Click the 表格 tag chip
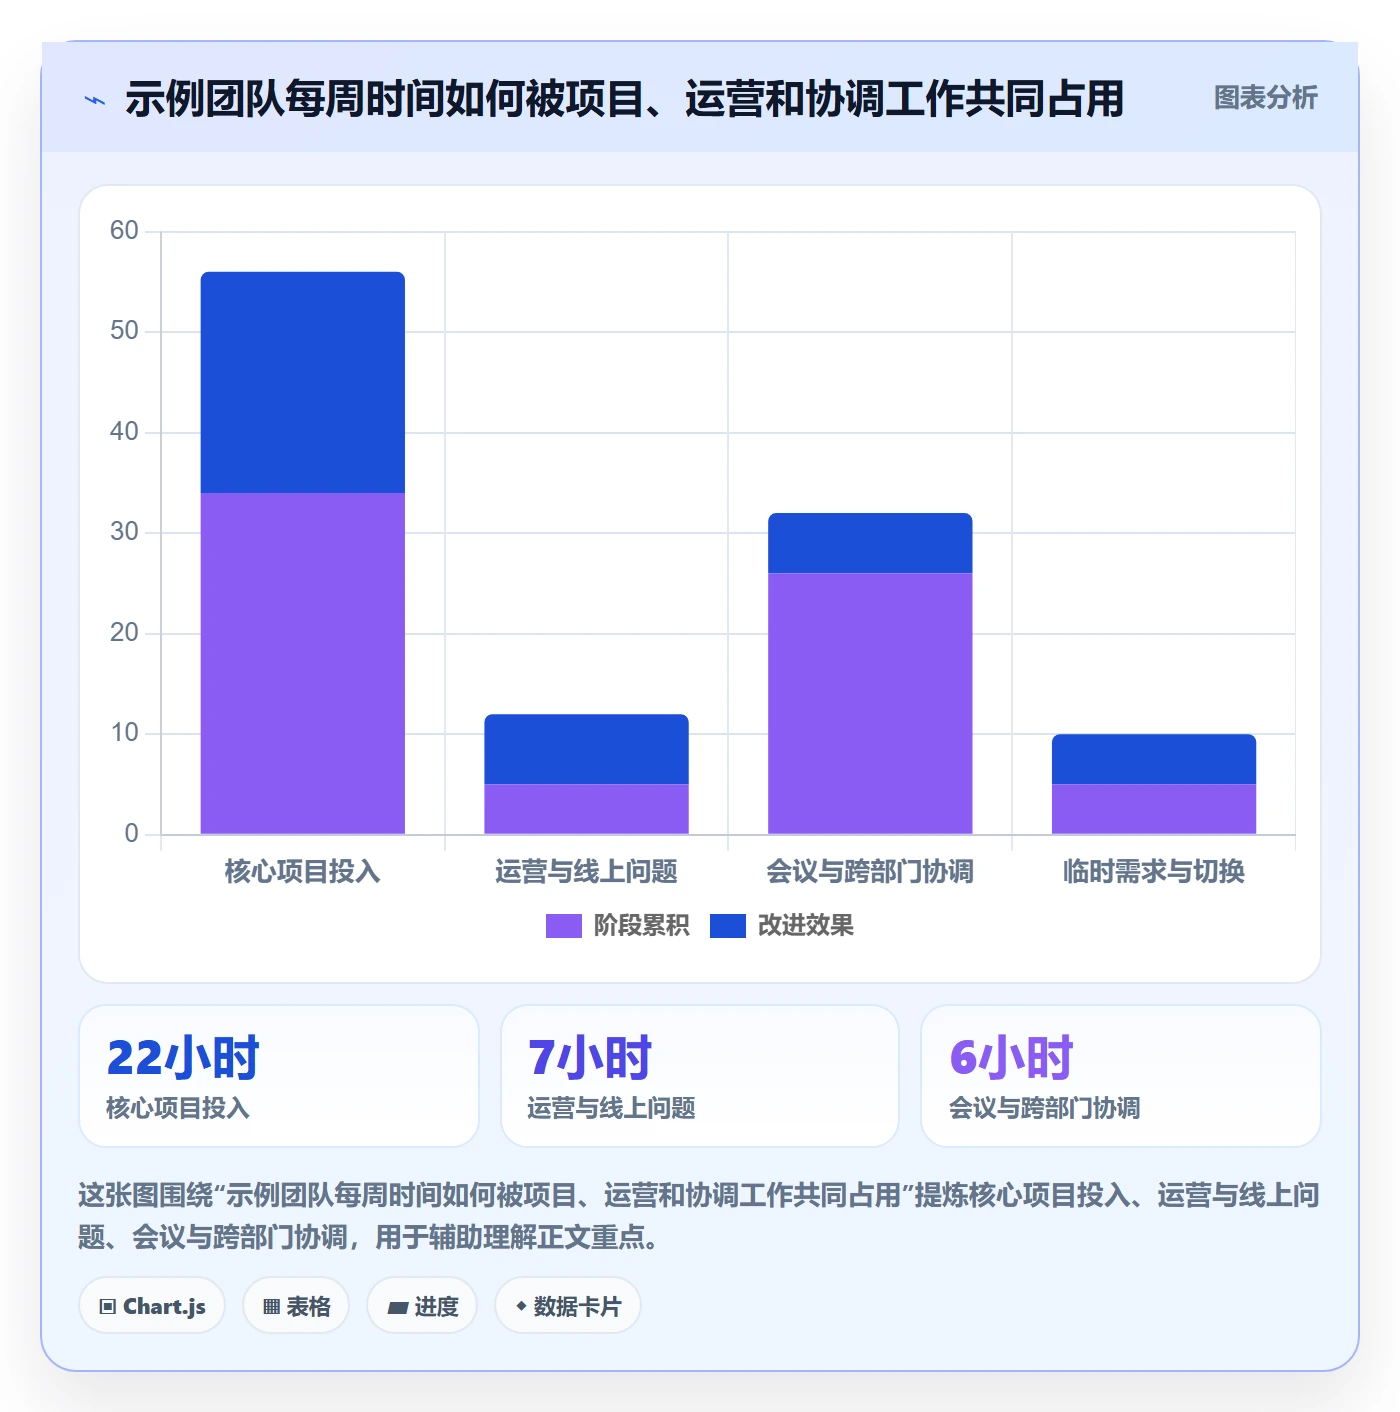The width and height of the screenshot is (1400, 1412). point(296,1306)
